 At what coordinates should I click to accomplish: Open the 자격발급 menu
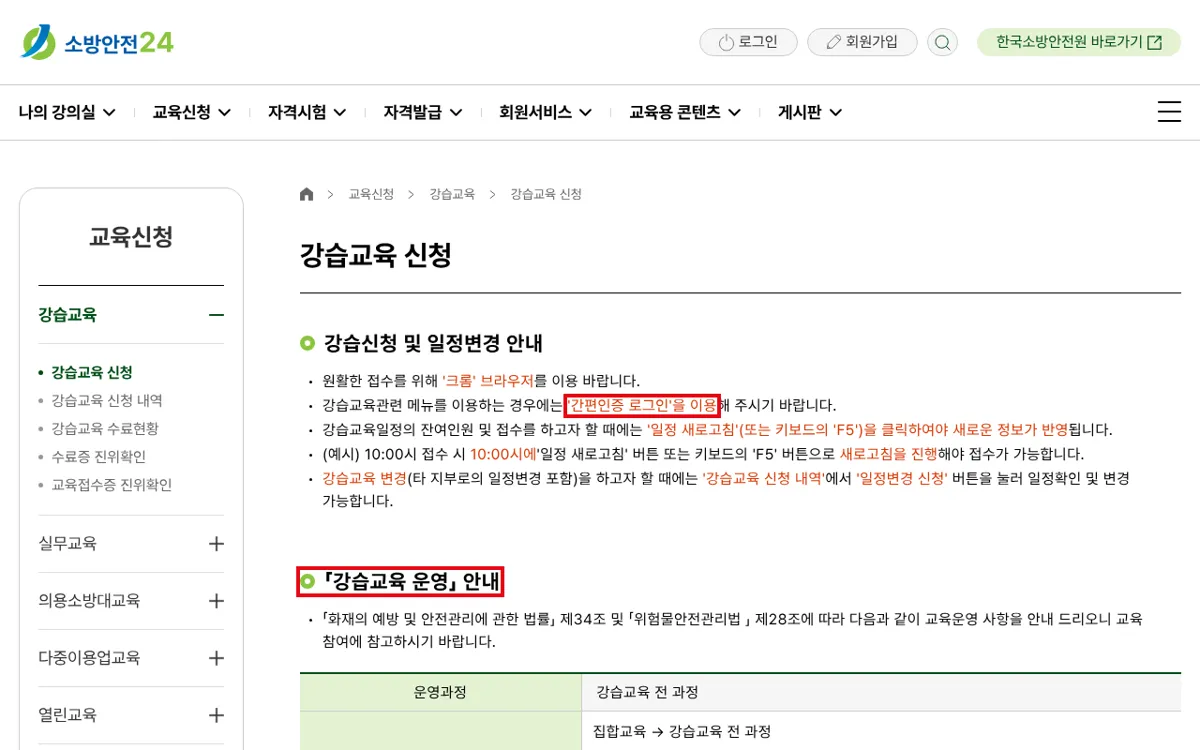click(423, 112)
